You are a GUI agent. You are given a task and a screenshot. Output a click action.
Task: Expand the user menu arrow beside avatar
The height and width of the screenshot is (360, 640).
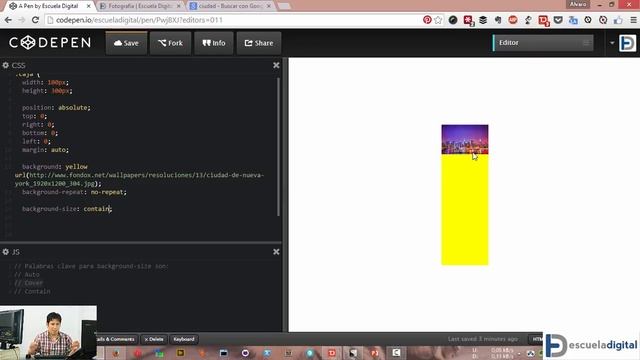coord(612,42)
